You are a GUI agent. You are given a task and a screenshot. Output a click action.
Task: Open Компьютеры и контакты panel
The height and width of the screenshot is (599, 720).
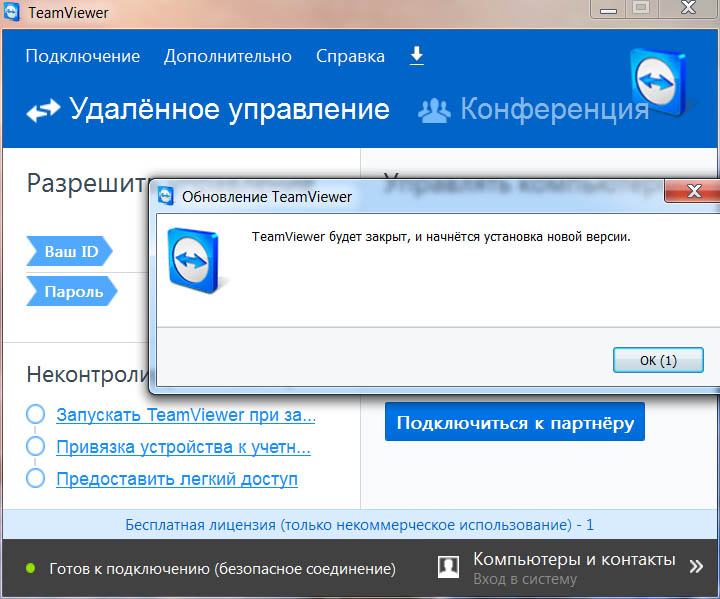tap(574, 559)
